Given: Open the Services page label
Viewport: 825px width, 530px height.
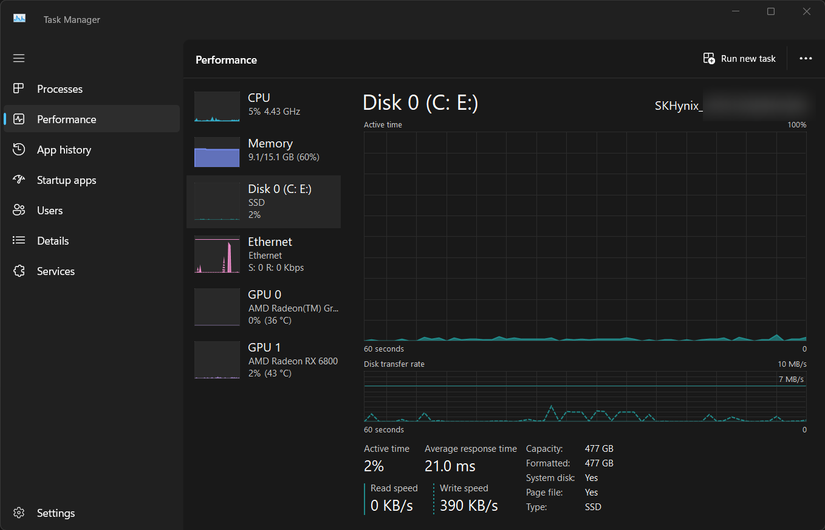Looking at the screenshot, I should point(56,271).
